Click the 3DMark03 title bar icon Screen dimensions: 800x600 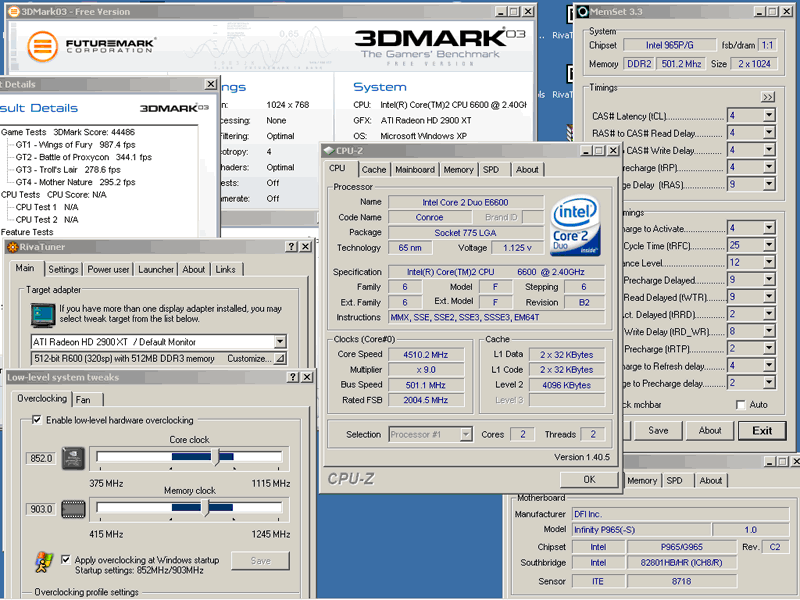coord(14,11)
